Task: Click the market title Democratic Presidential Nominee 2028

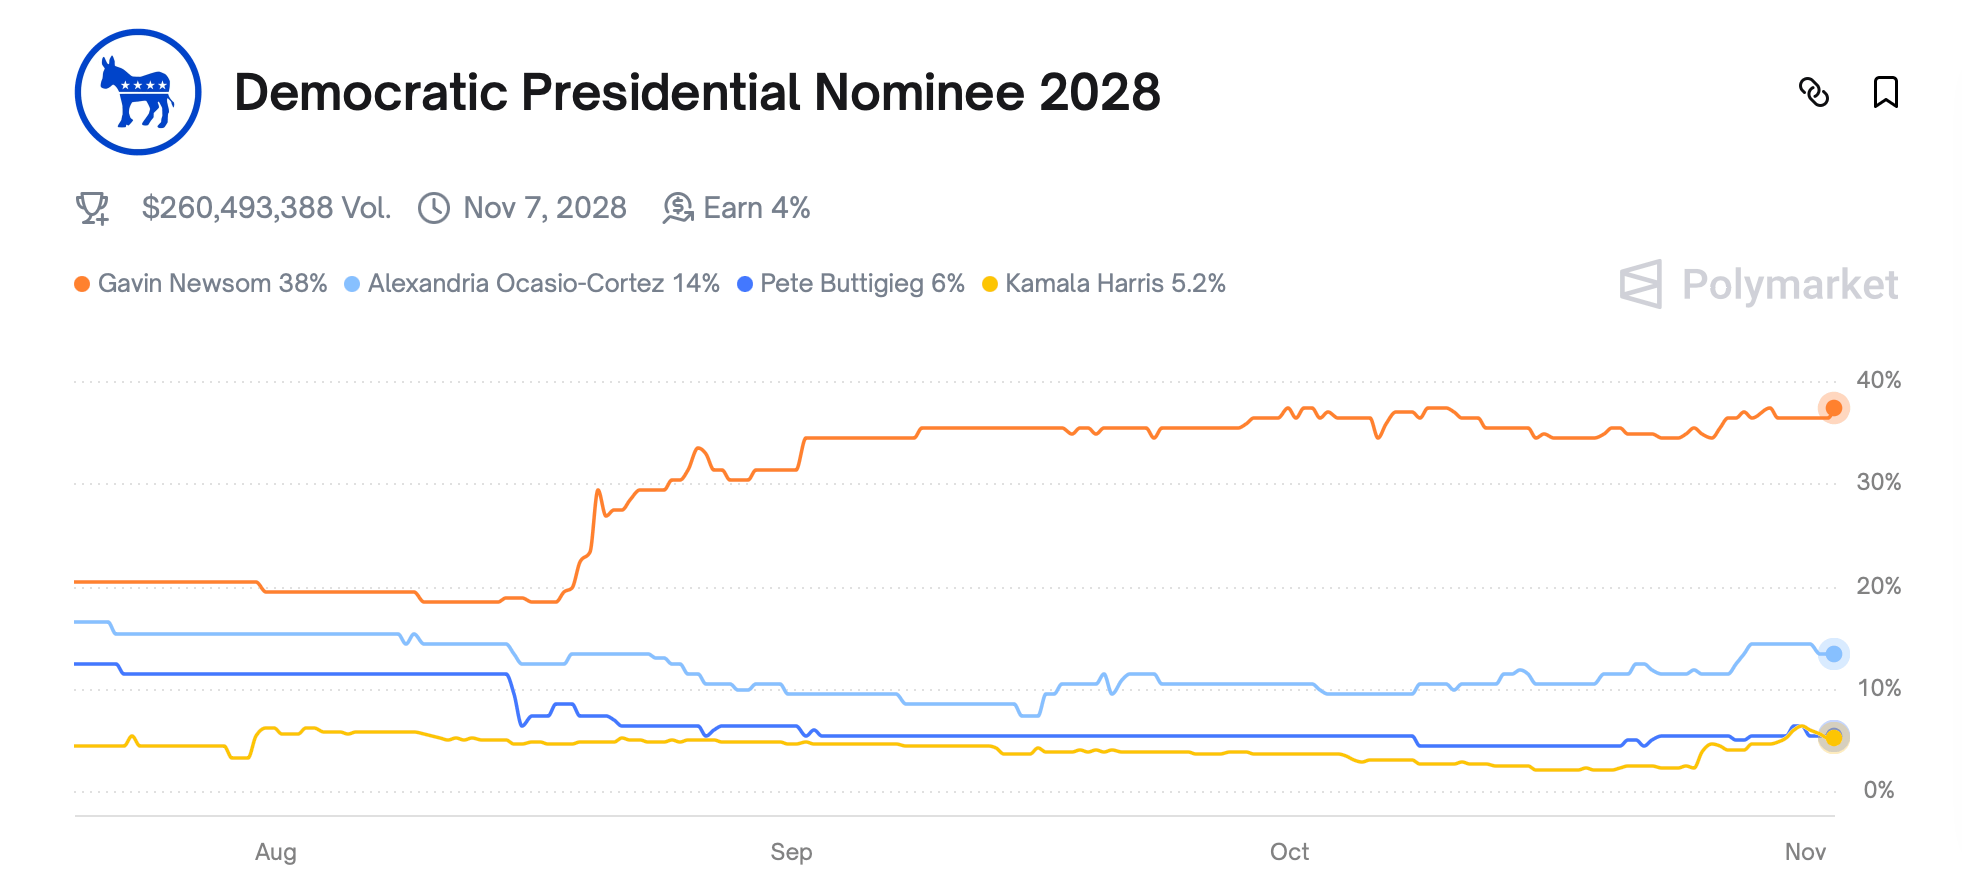Action: pos(698,93)
